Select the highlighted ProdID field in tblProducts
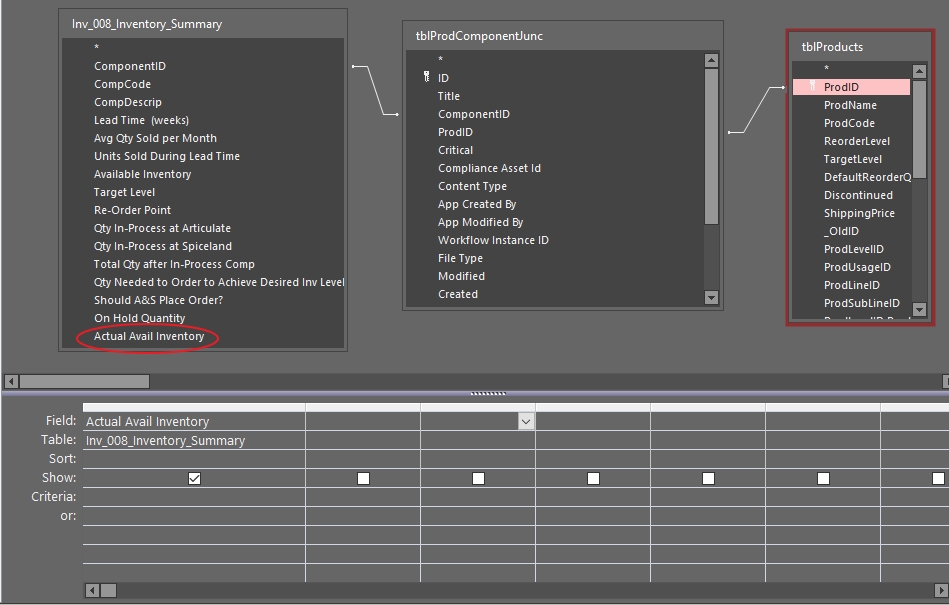The image size is (949, 605). 852,87
